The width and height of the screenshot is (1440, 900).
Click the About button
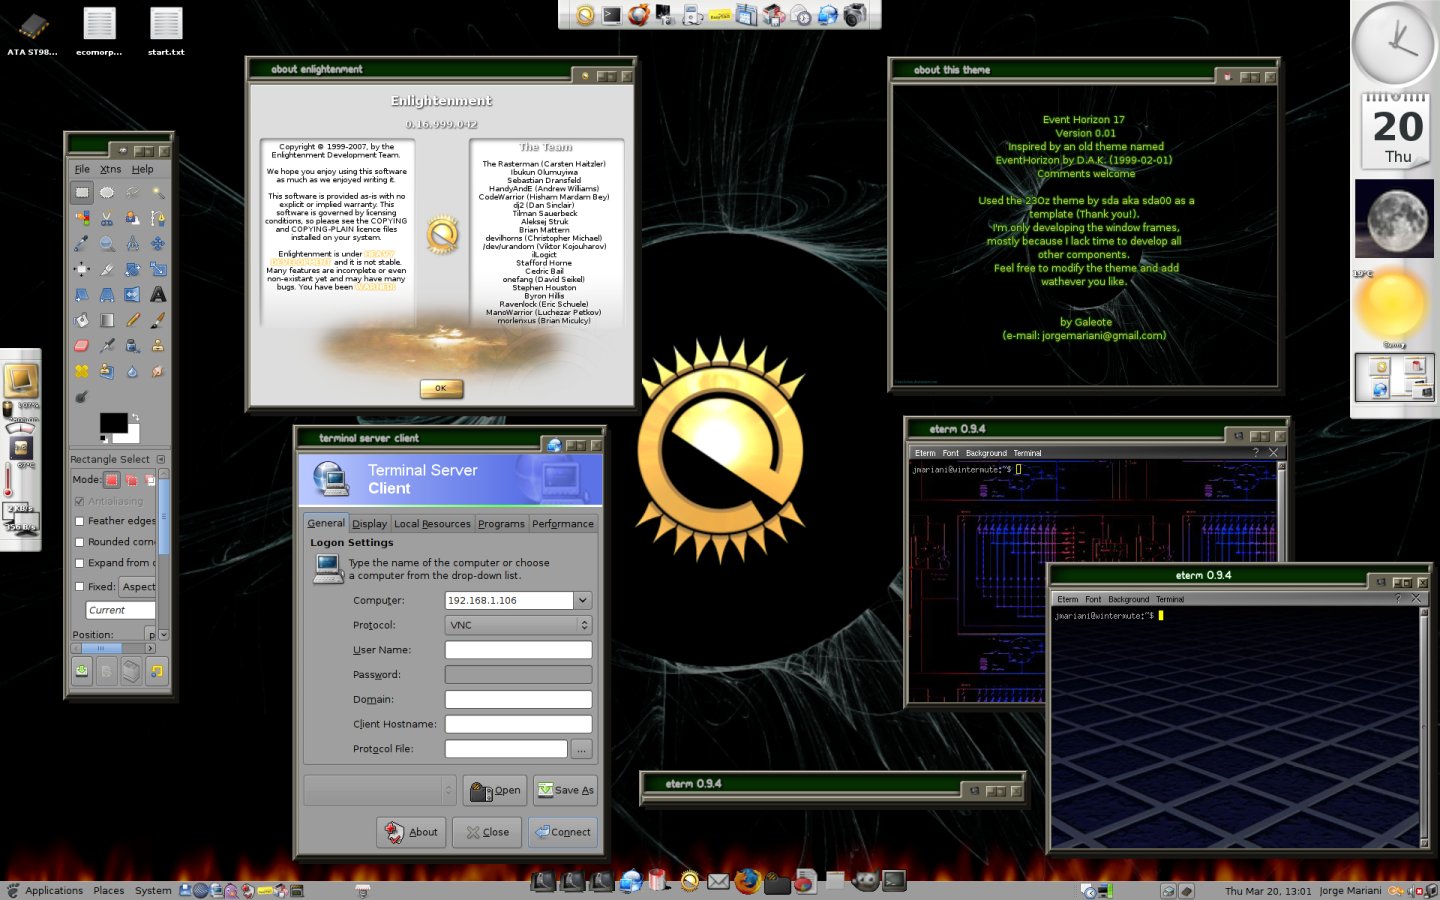tap(411, 832)
